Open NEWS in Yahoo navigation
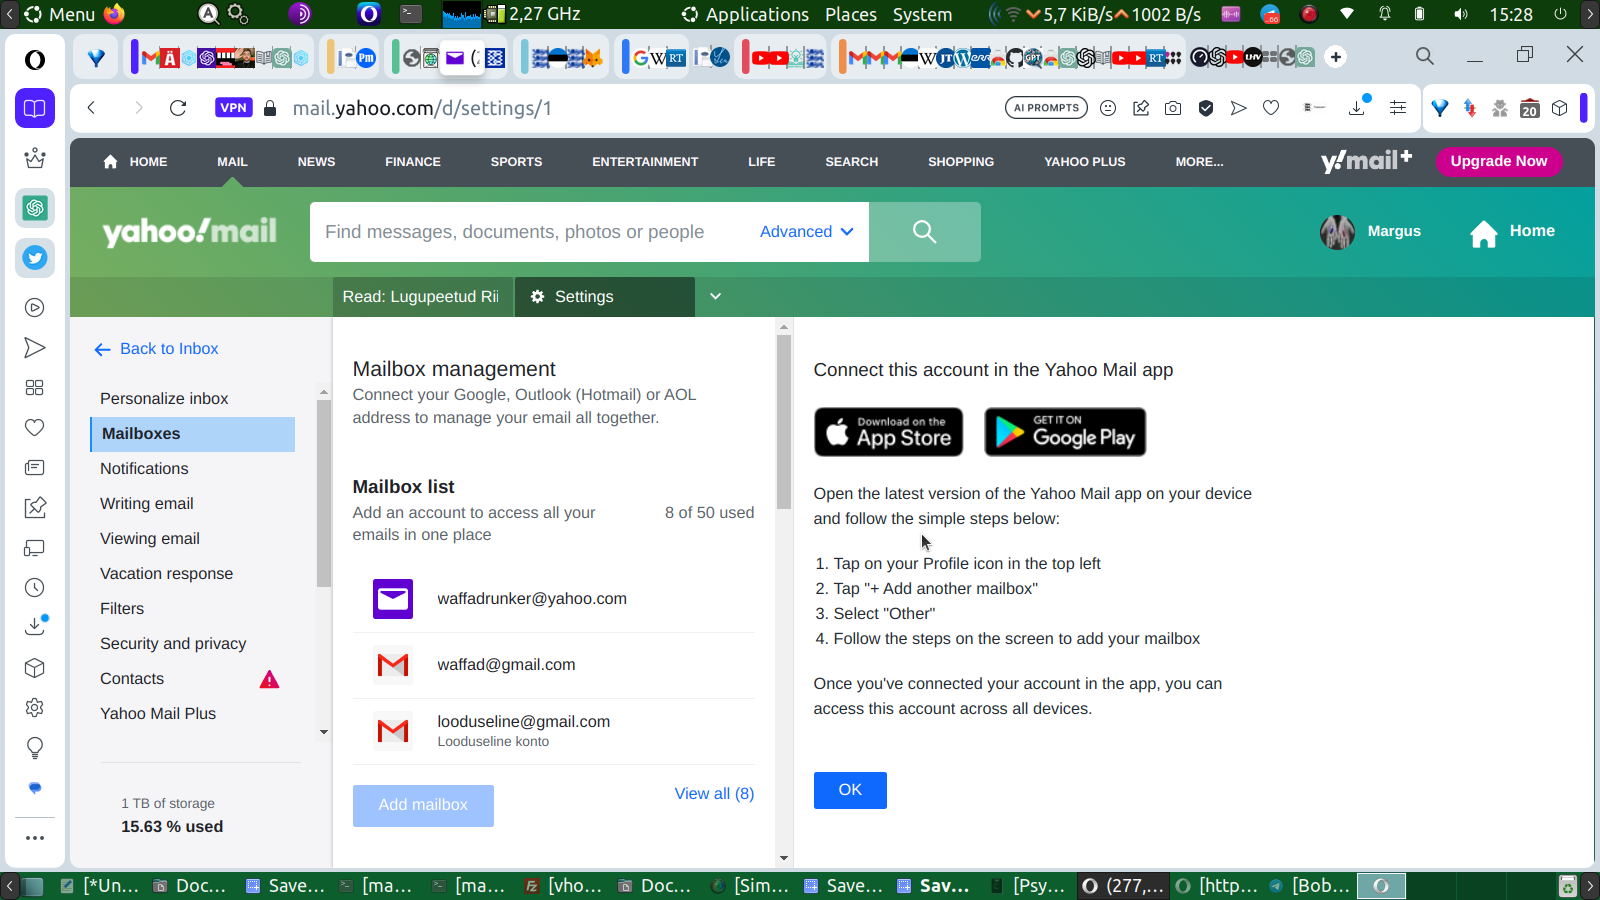This screenshot has width=1600, height=900. (x=316, y=162)
